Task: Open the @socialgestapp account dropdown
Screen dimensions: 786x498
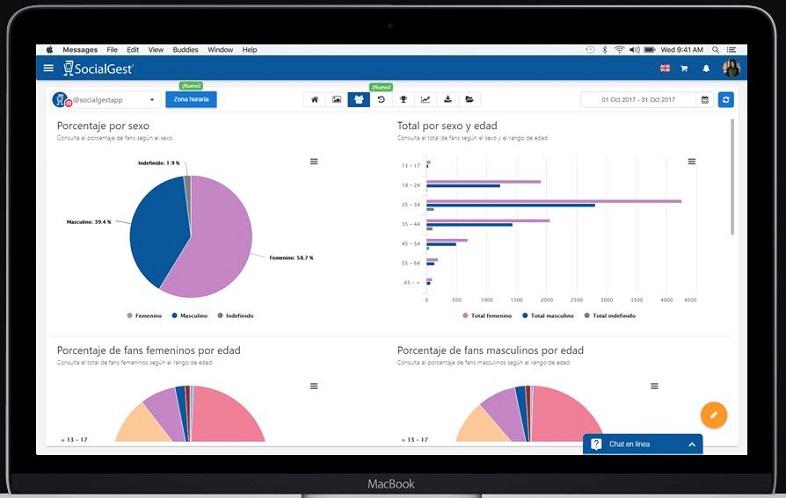Action: (x=105, y=100)
